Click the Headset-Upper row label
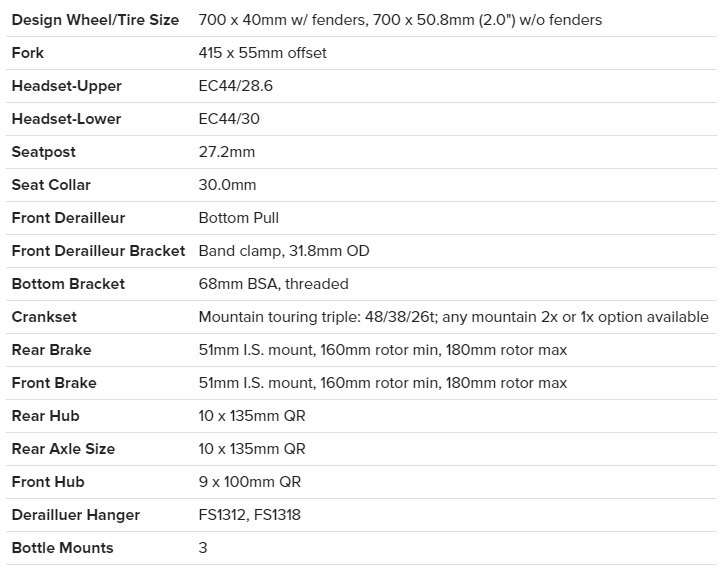The width and height of the screenshot is (720, 570). (66, 86)
